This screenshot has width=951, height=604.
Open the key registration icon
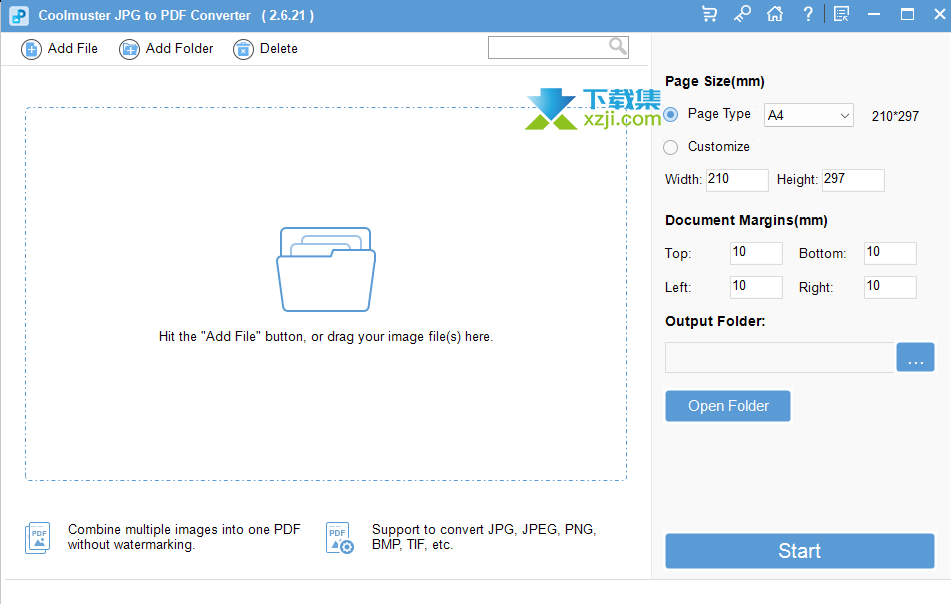[x=742, y=14]
